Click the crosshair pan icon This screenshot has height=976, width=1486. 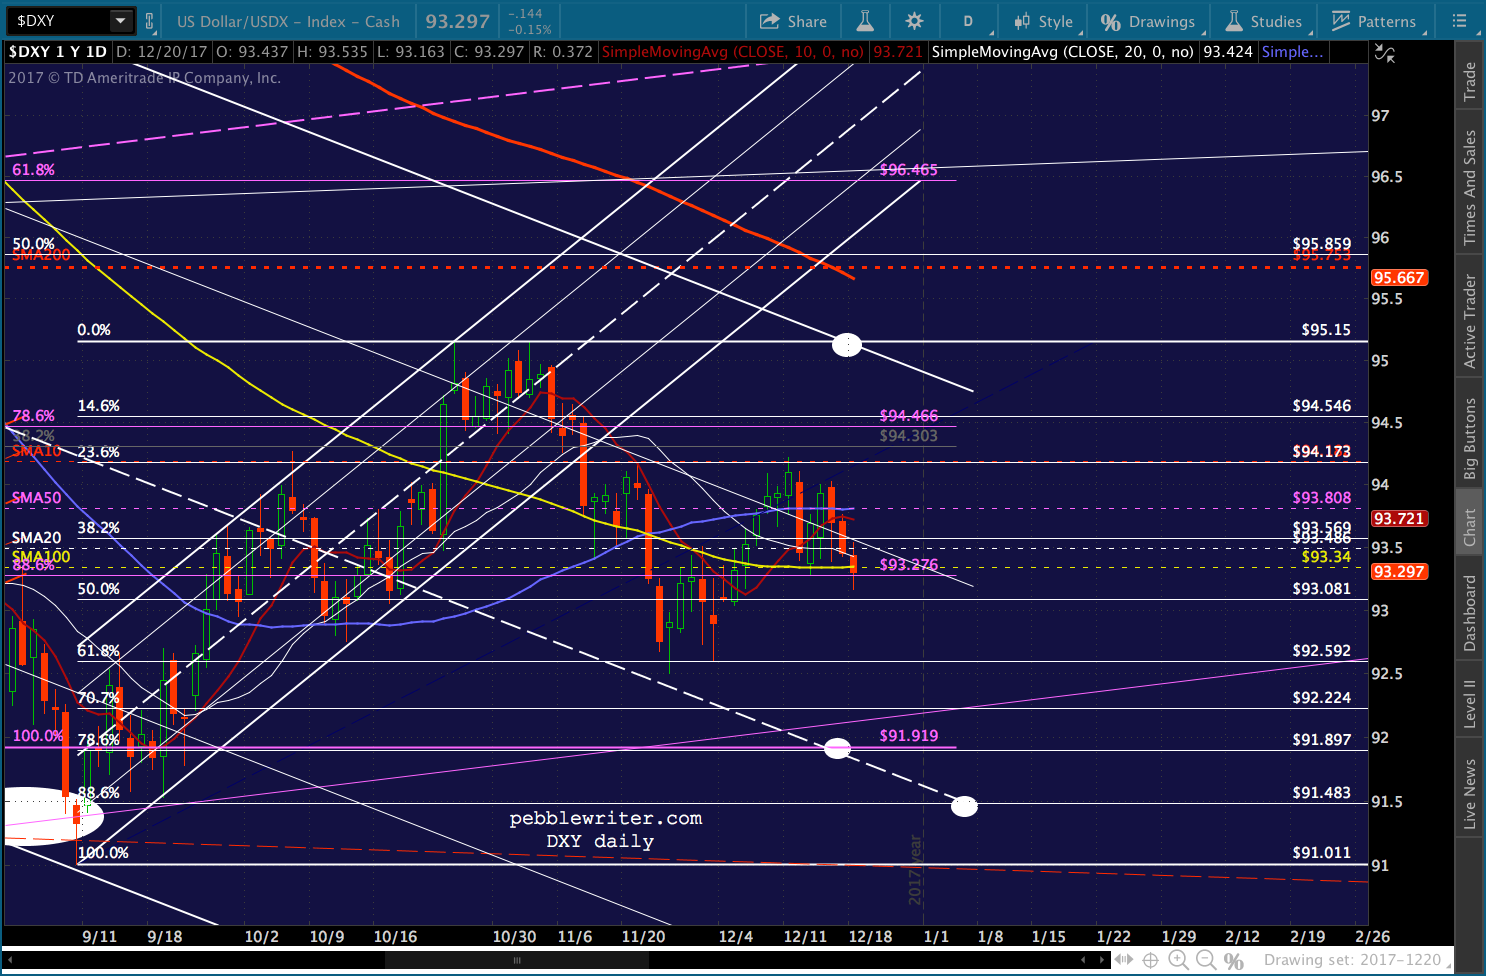pos(1151,960)
